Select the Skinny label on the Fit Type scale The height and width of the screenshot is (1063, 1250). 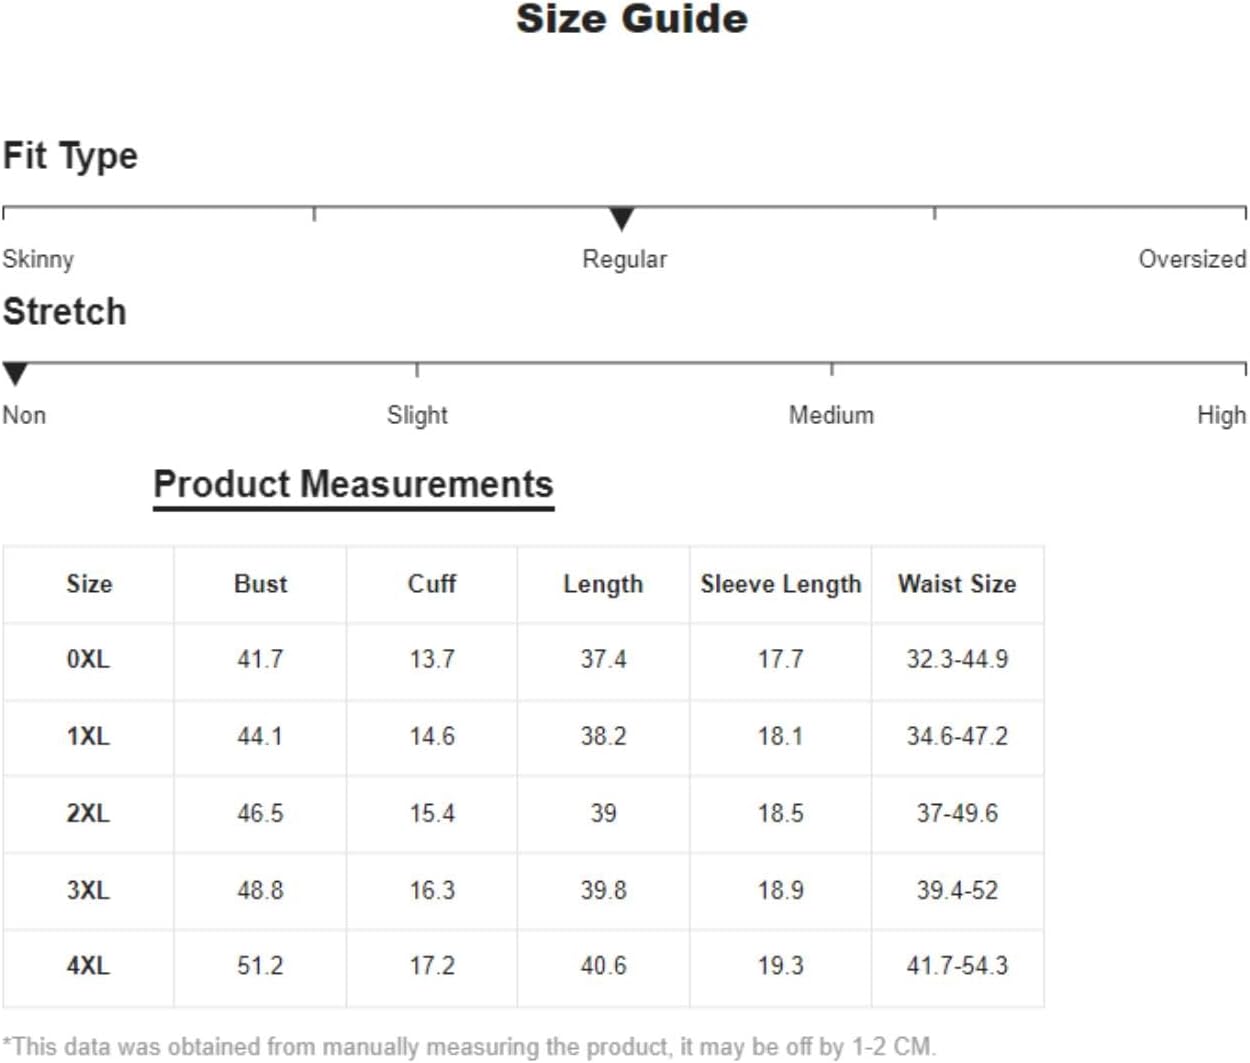point(38,260)
